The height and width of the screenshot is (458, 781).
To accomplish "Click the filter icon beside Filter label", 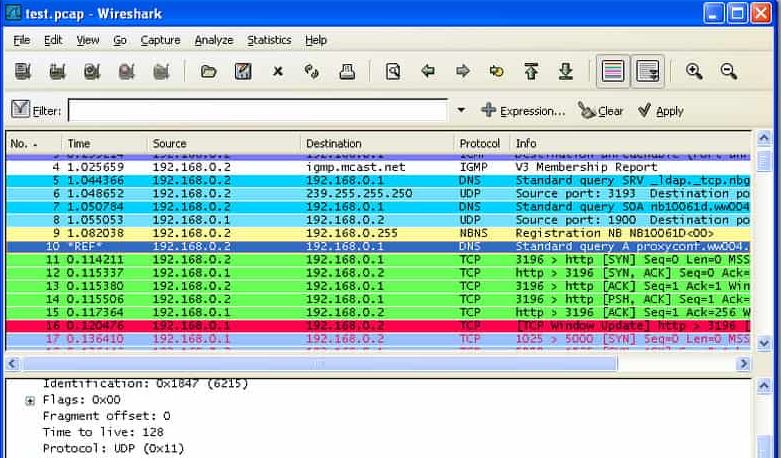I will tap(20, 109).
